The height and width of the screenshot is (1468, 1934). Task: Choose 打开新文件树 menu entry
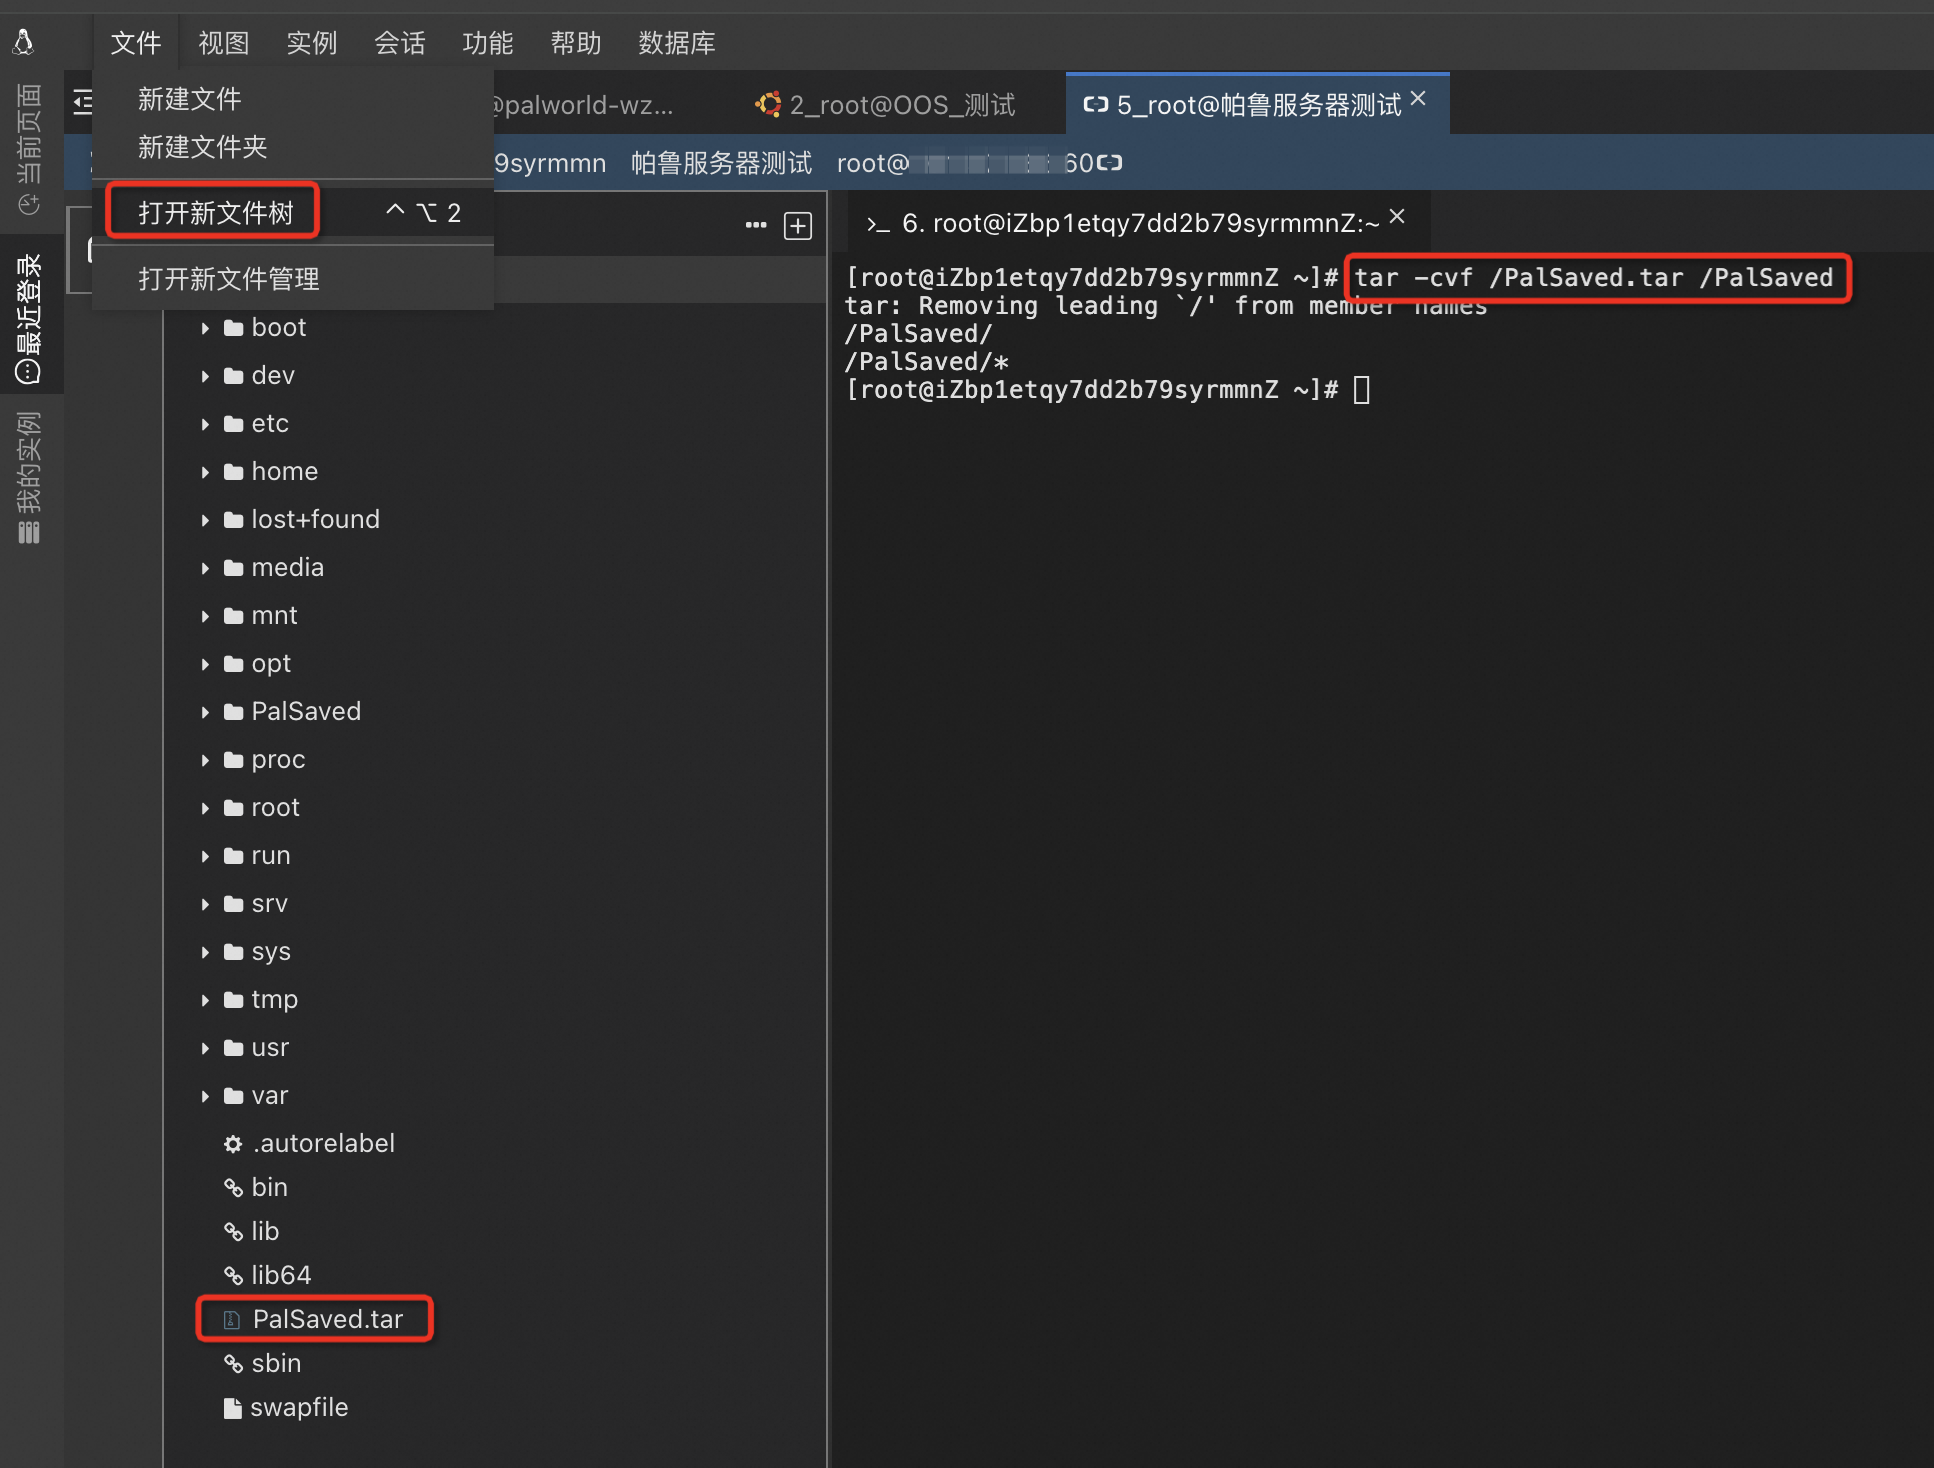(x=215, y=212)
